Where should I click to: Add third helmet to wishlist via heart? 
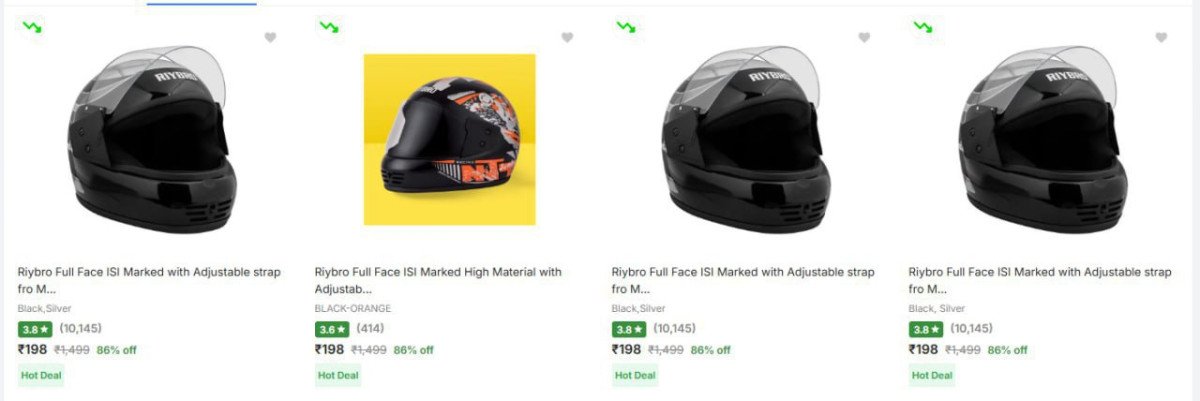tap(864, 38)
